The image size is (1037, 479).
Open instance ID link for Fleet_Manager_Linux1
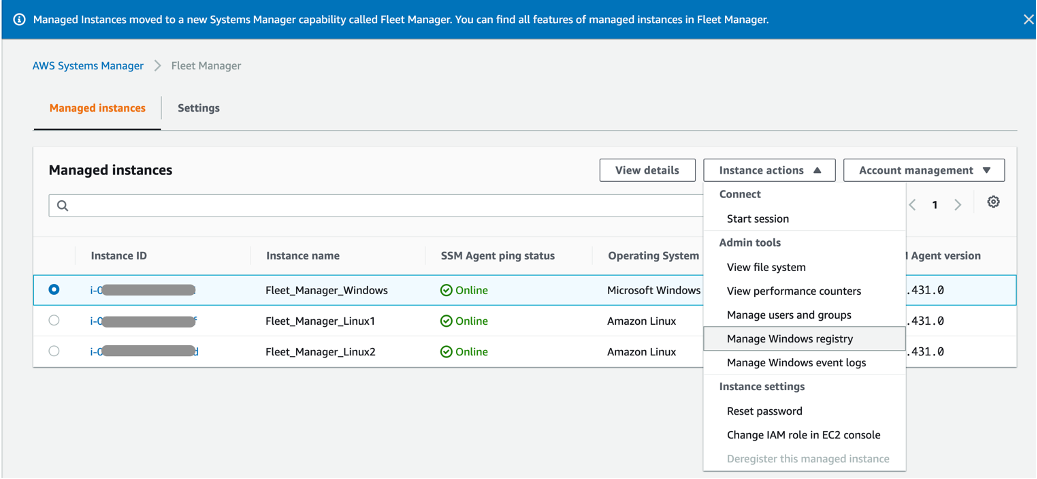[x=144, y=321]
